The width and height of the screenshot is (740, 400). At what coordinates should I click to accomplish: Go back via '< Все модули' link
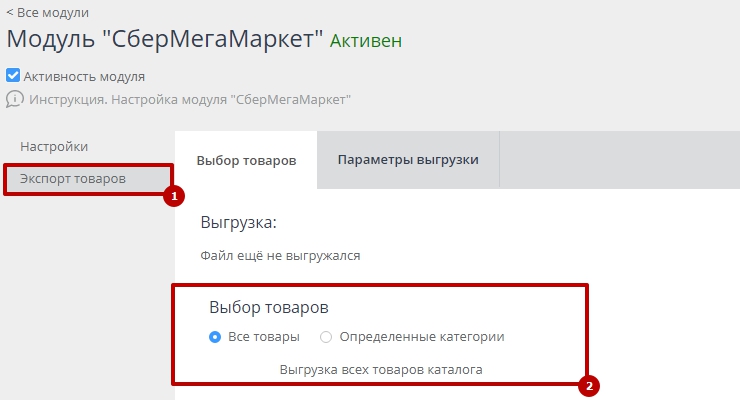click(47, 13)
